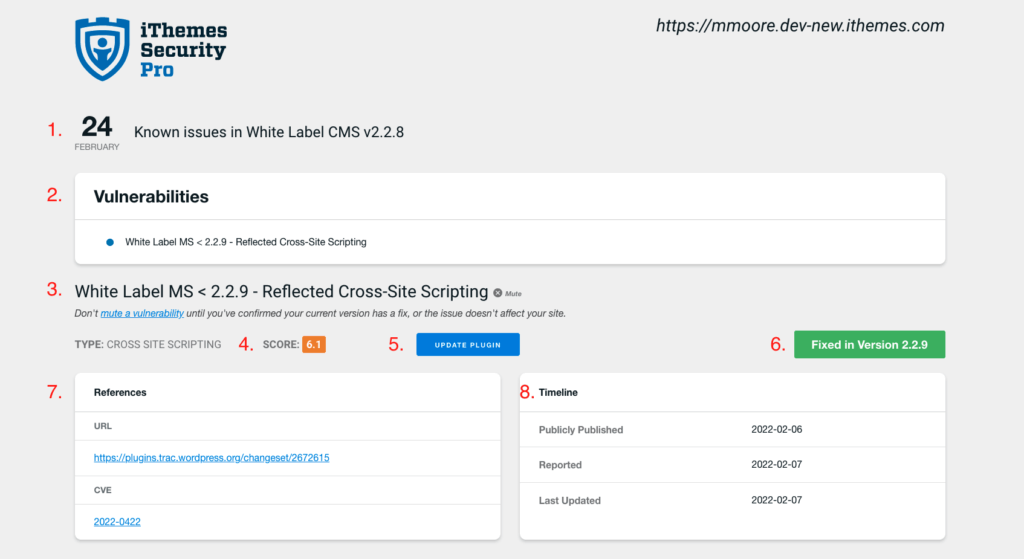Open the 'mute a vulnerability' link

tap(142, 313)
